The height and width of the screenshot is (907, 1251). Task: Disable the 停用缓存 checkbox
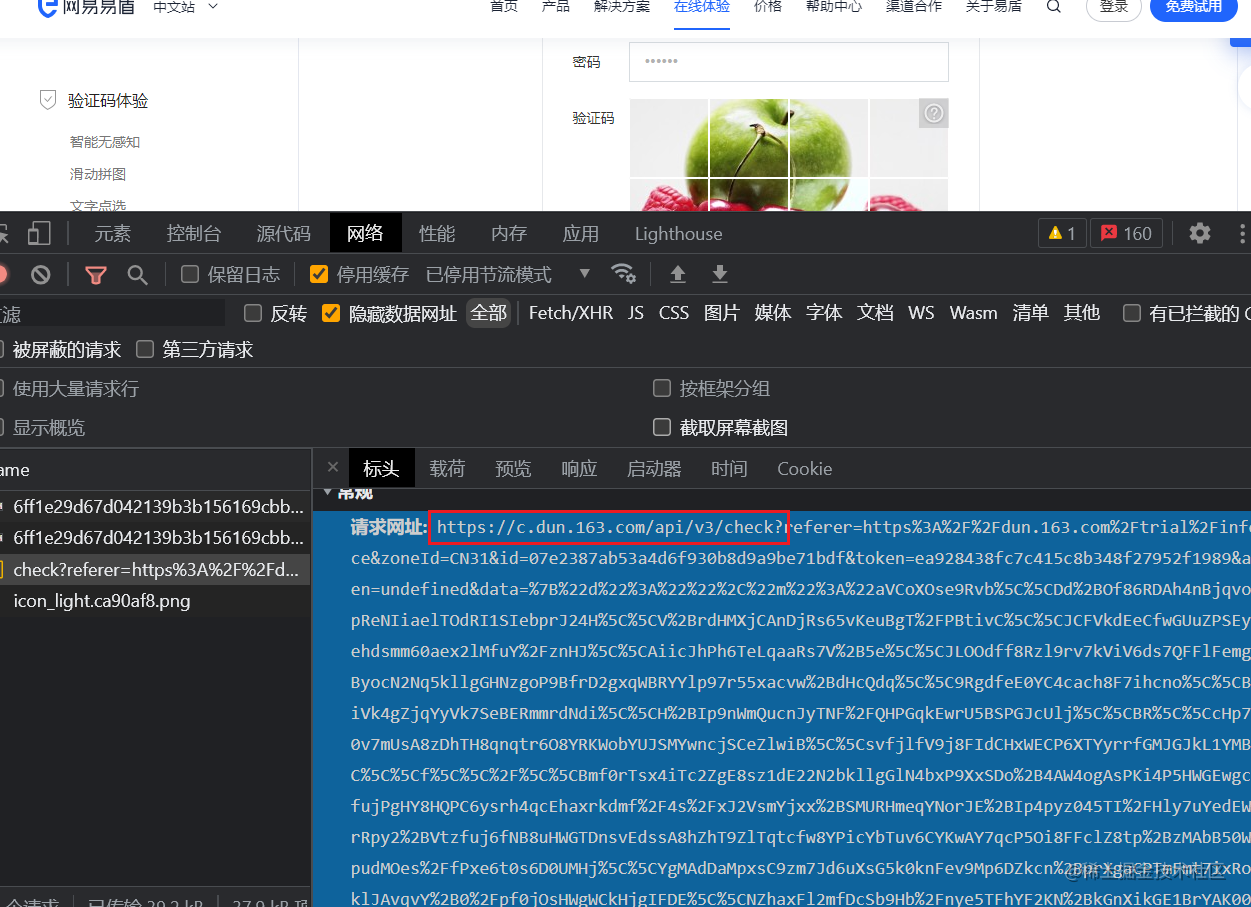[319, 274]
